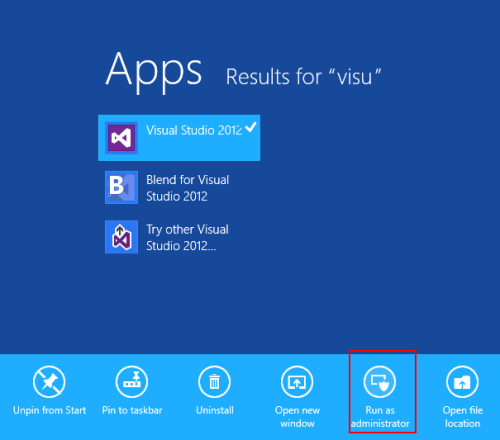Click the Uninstall trash icon
The image size is (500, 440).
coord(214,382)
